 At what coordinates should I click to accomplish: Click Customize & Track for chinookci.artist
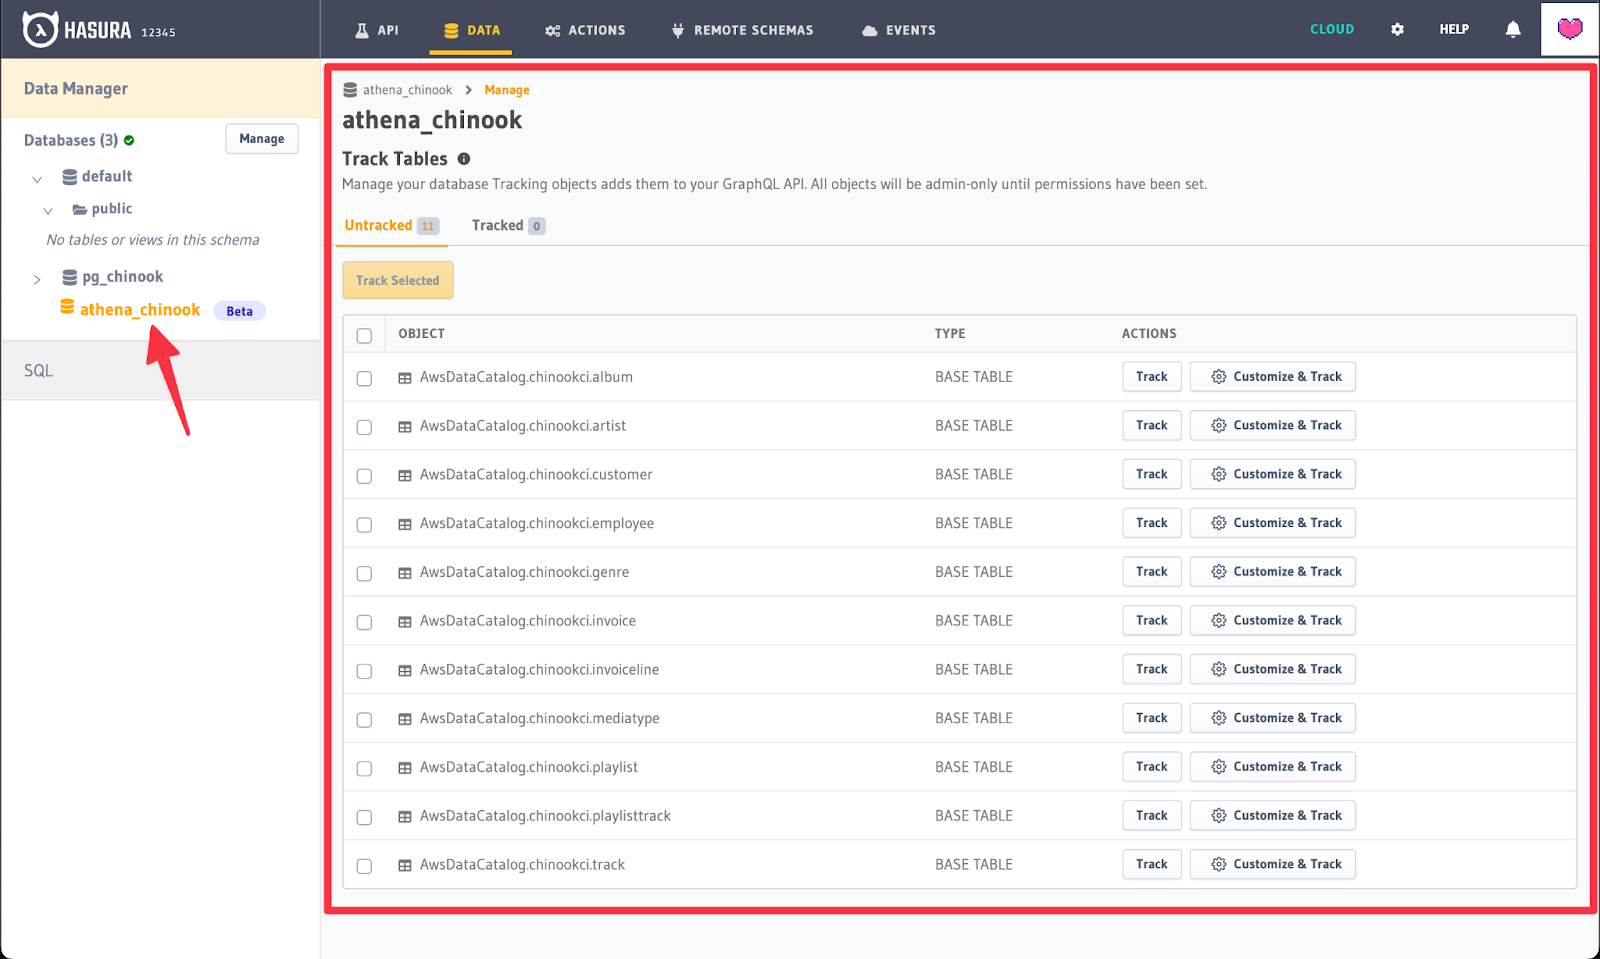[1273, 426]
